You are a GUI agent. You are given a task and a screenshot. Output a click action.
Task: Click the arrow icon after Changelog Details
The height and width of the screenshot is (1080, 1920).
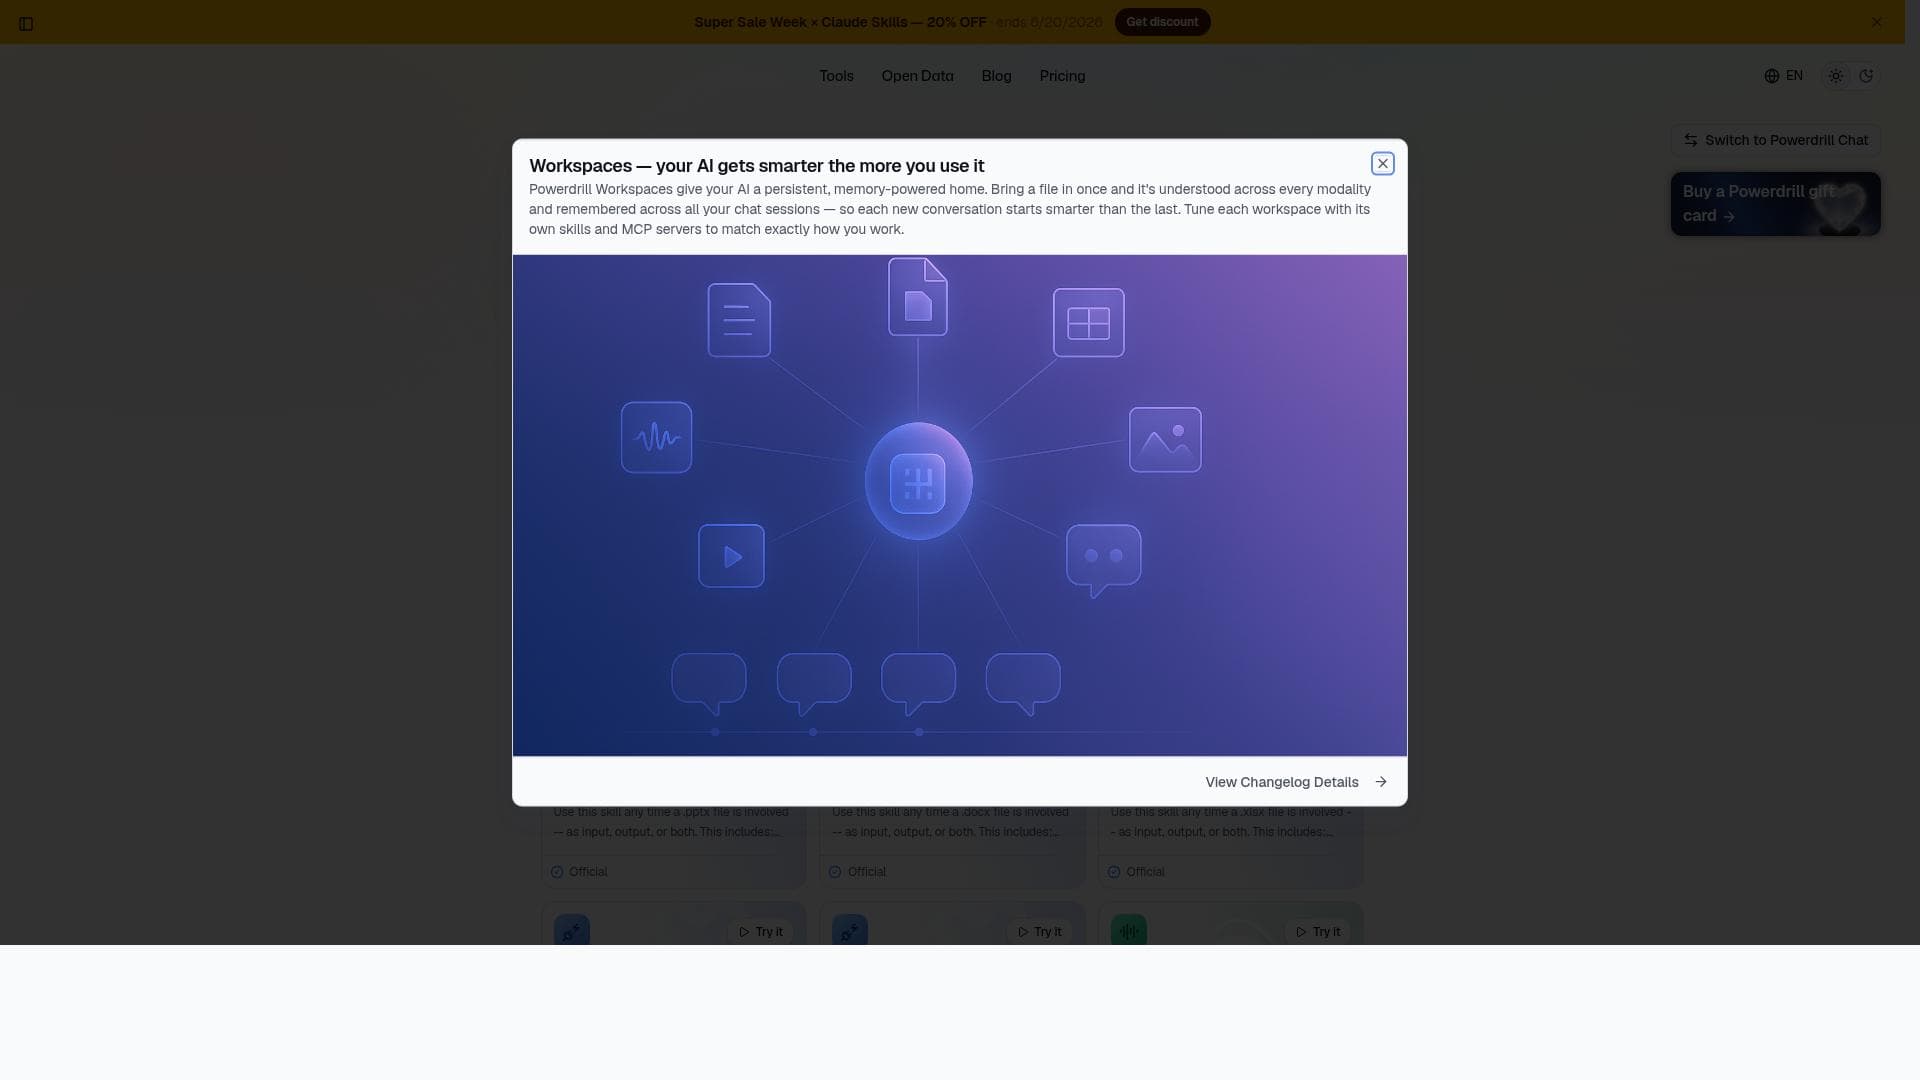tap(1381, 782)
